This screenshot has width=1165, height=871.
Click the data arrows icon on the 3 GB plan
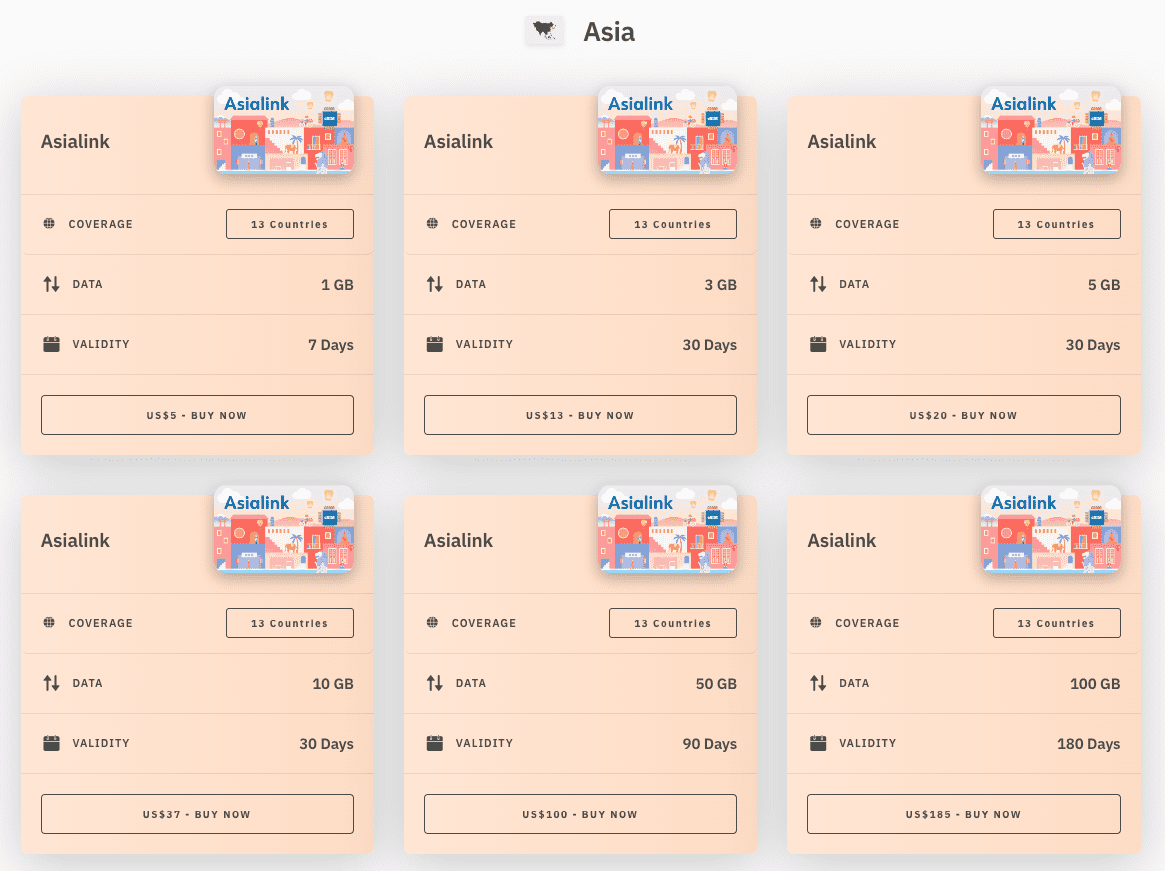click(x=435, y=284)
